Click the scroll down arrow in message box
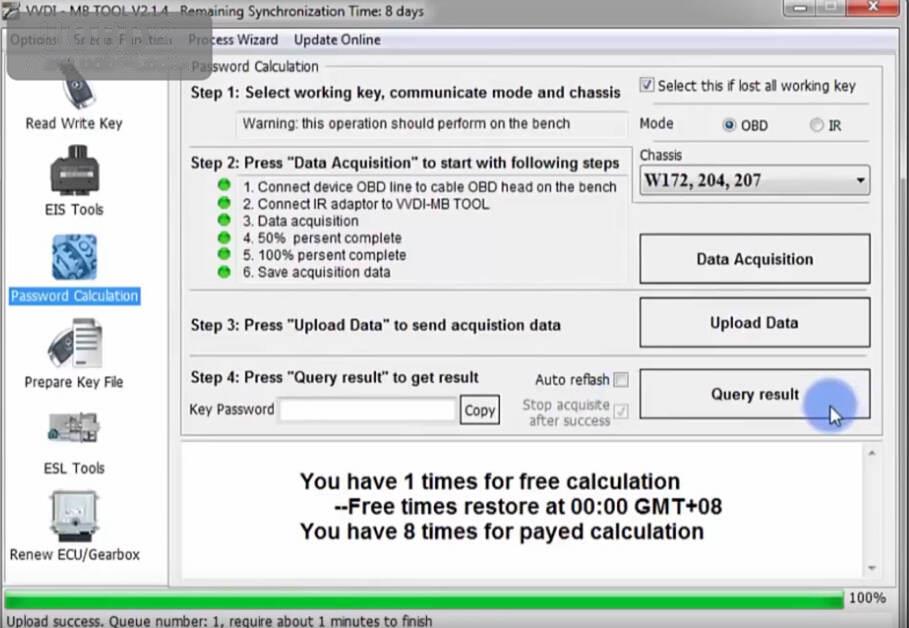 (x=872, y=568)
